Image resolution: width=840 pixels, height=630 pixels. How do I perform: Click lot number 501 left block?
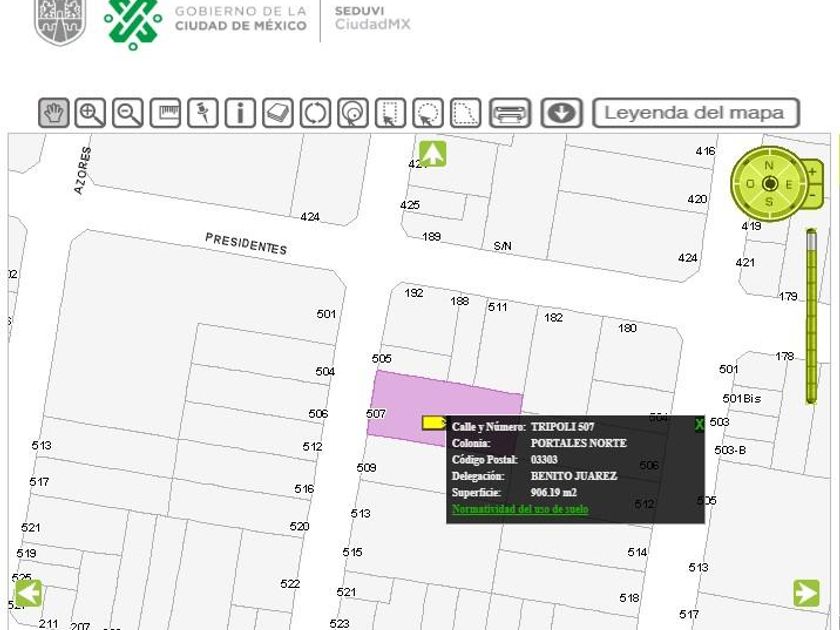(326, 314)
